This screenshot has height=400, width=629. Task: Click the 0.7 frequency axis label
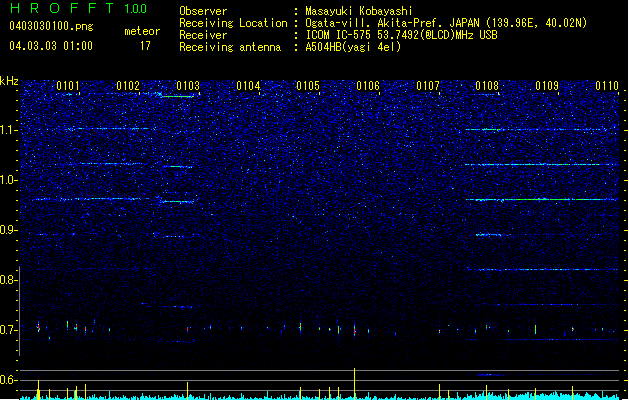pos(8,330)
